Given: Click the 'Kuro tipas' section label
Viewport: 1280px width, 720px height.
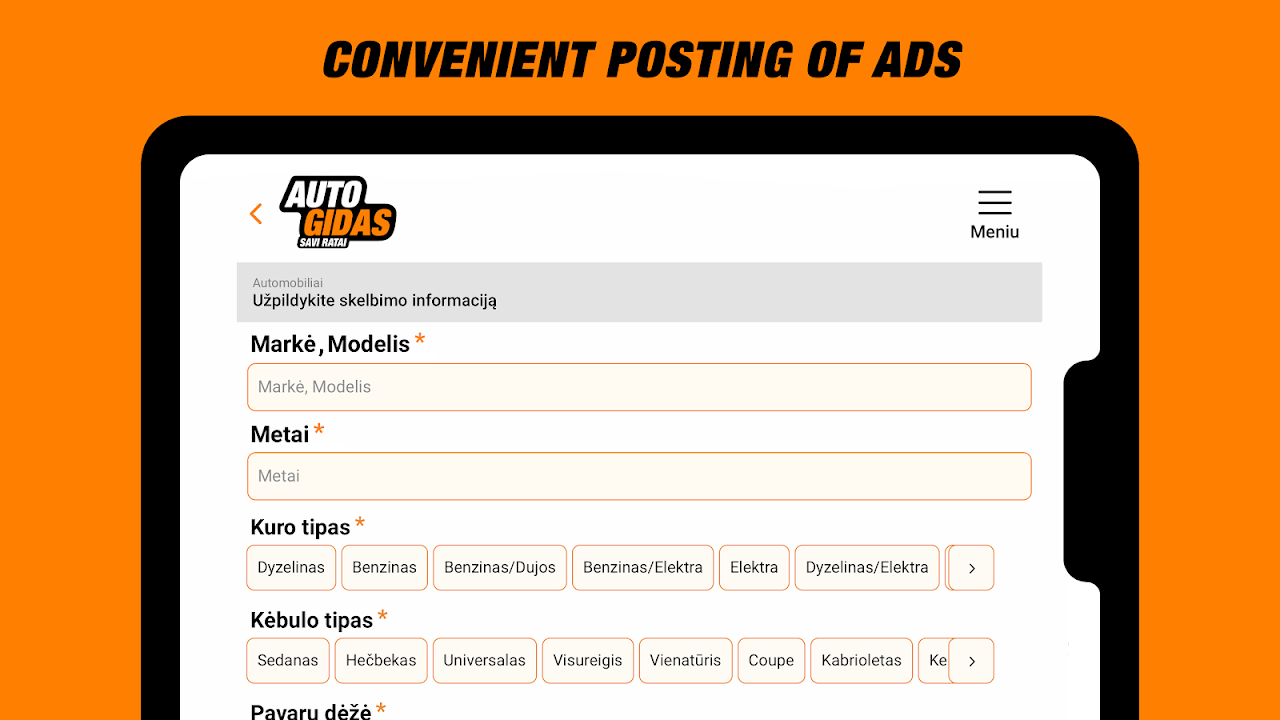Looking at the screenshot, I should click(x=300, y=527).
